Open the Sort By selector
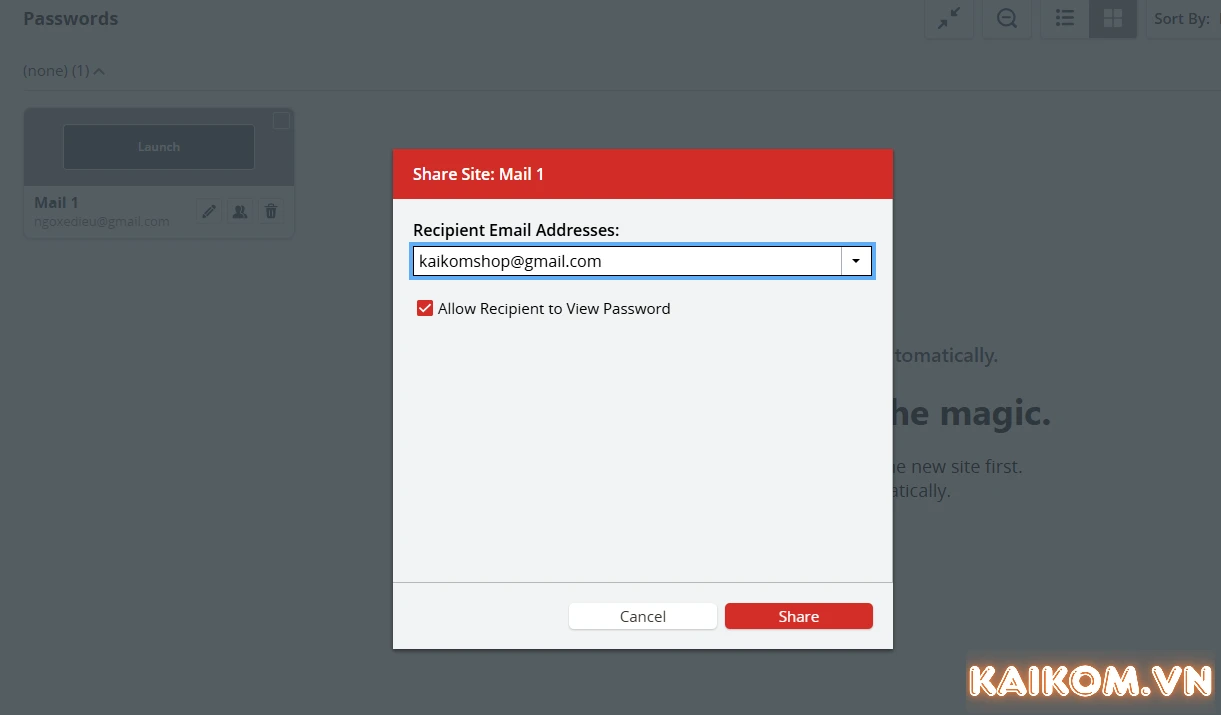The image size is (1221, 715). point(1182,18)
